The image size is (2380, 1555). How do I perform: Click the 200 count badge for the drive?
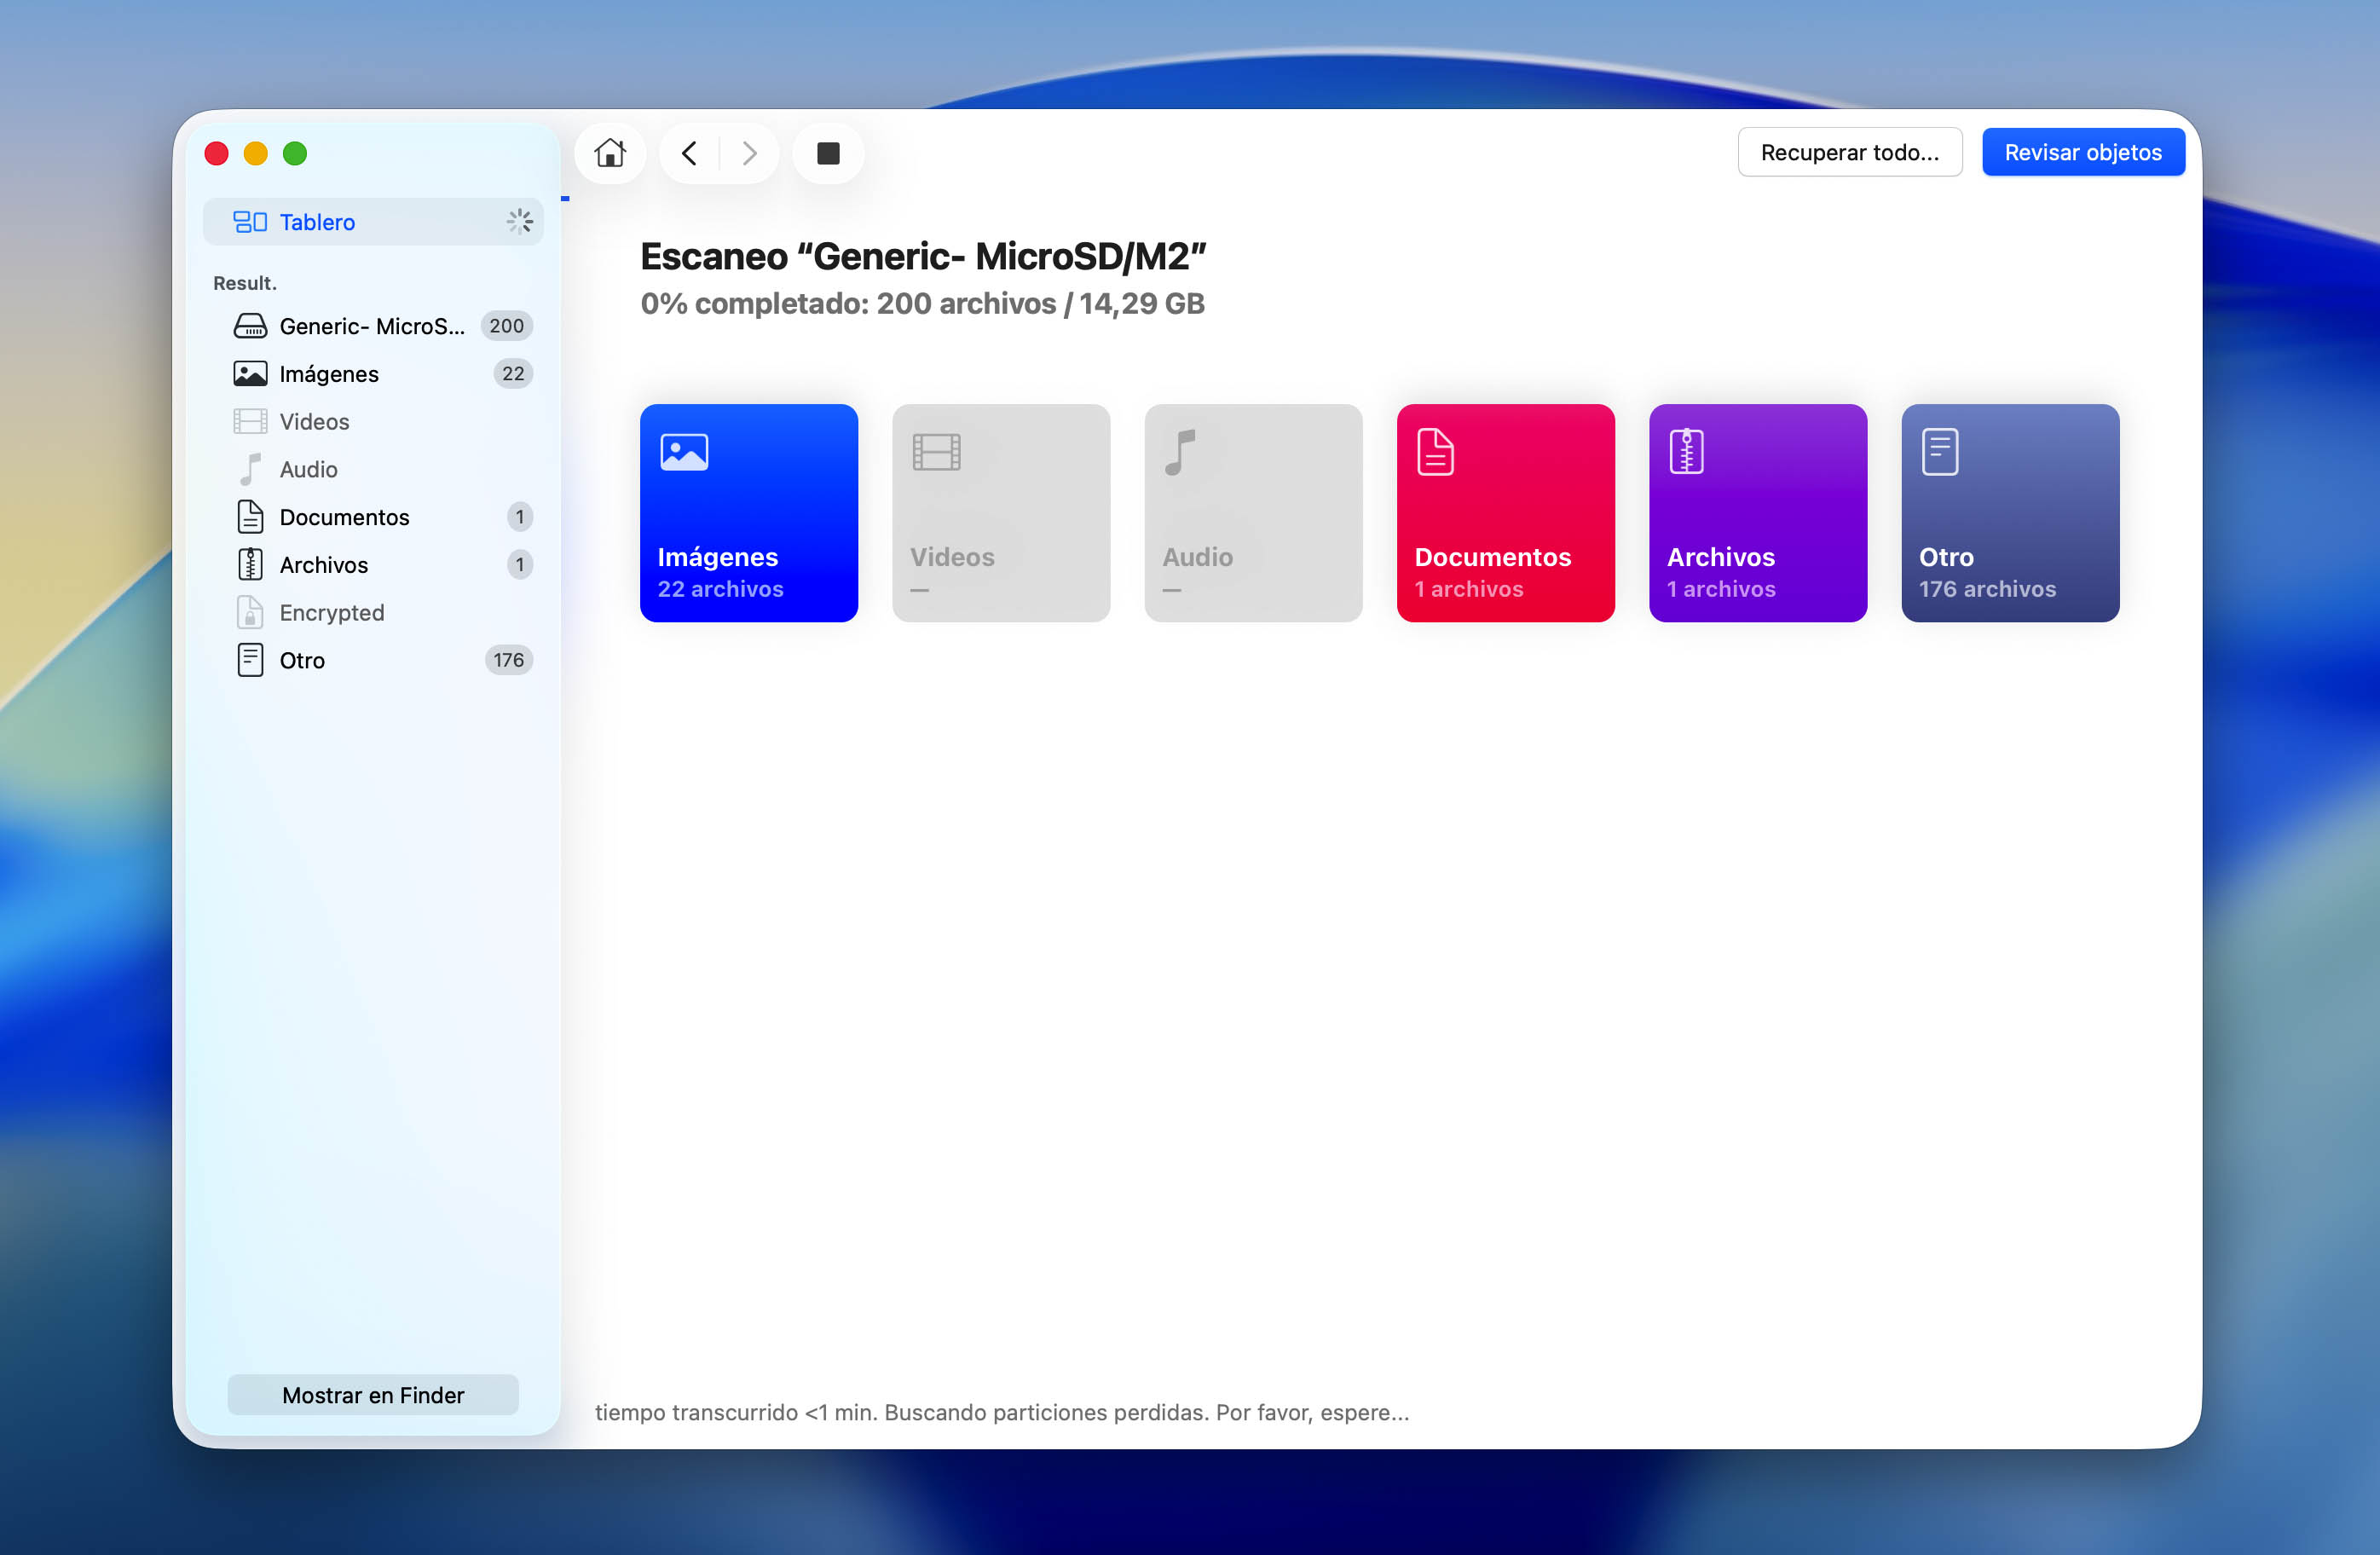[x=506, y=326]
